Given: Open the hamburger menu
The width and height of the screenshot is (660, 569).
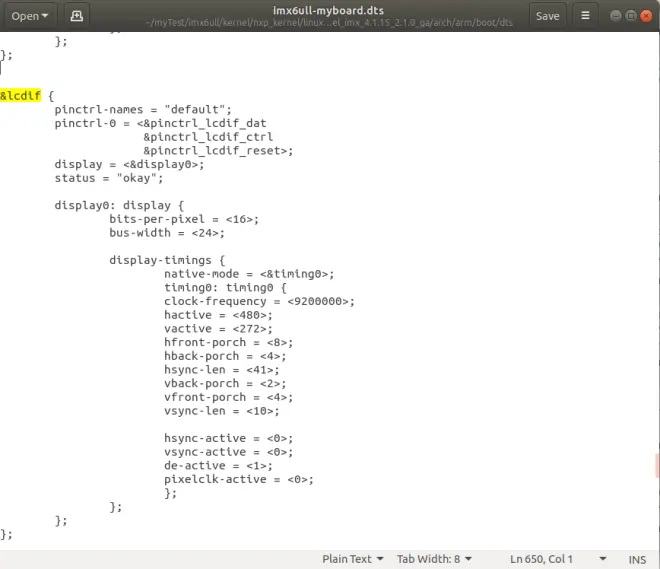Looking at the screenshot, I should click(585, 16).
